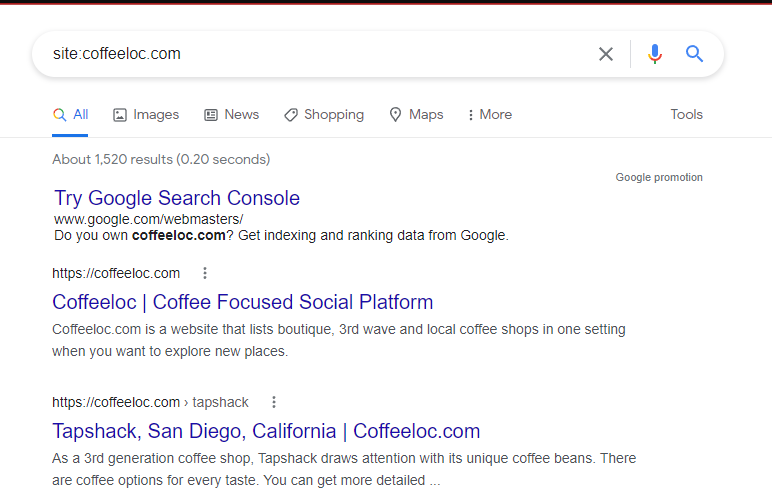Viewport: 772px width, 500px height.
Task: Open the Tools search filters
Action: click(x=686, y=115)
